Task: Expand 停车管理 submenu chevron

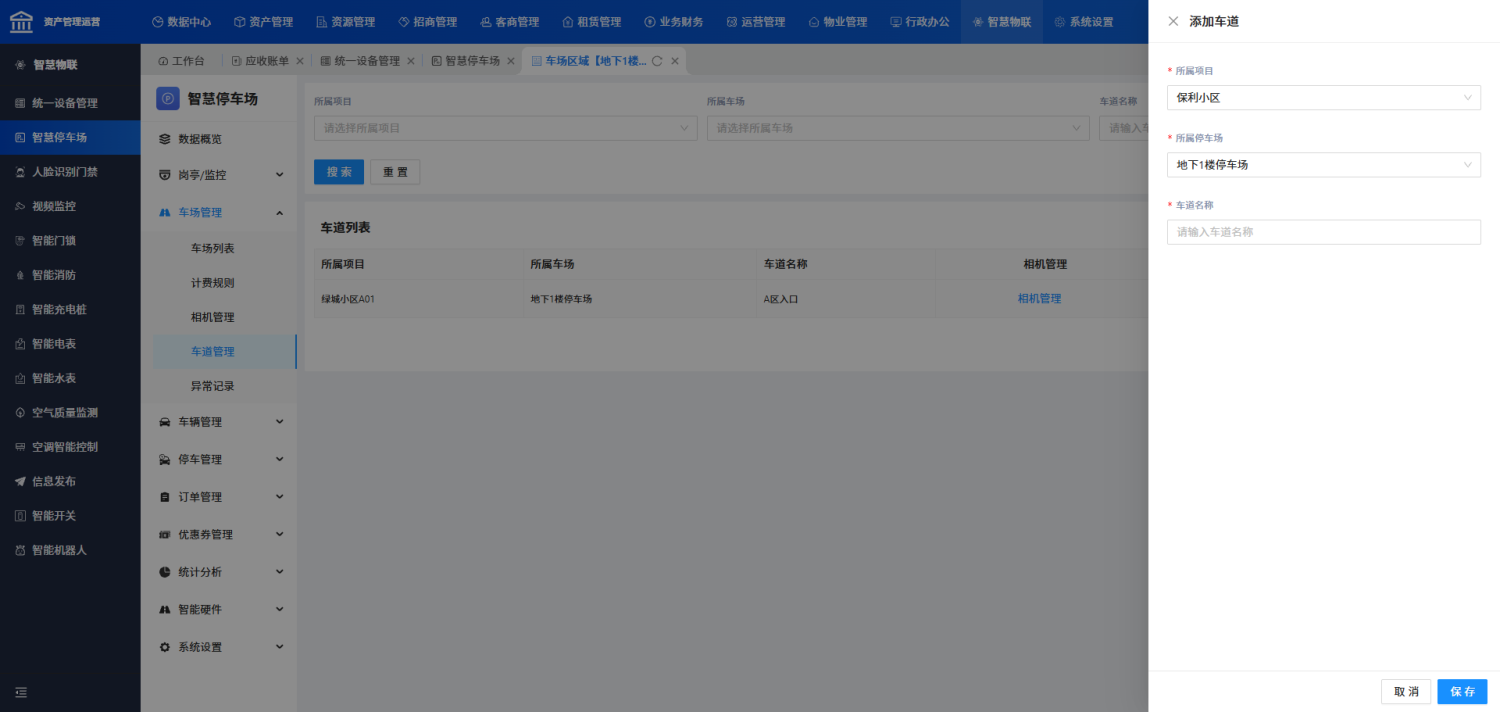Action: (x=279, y=459)
